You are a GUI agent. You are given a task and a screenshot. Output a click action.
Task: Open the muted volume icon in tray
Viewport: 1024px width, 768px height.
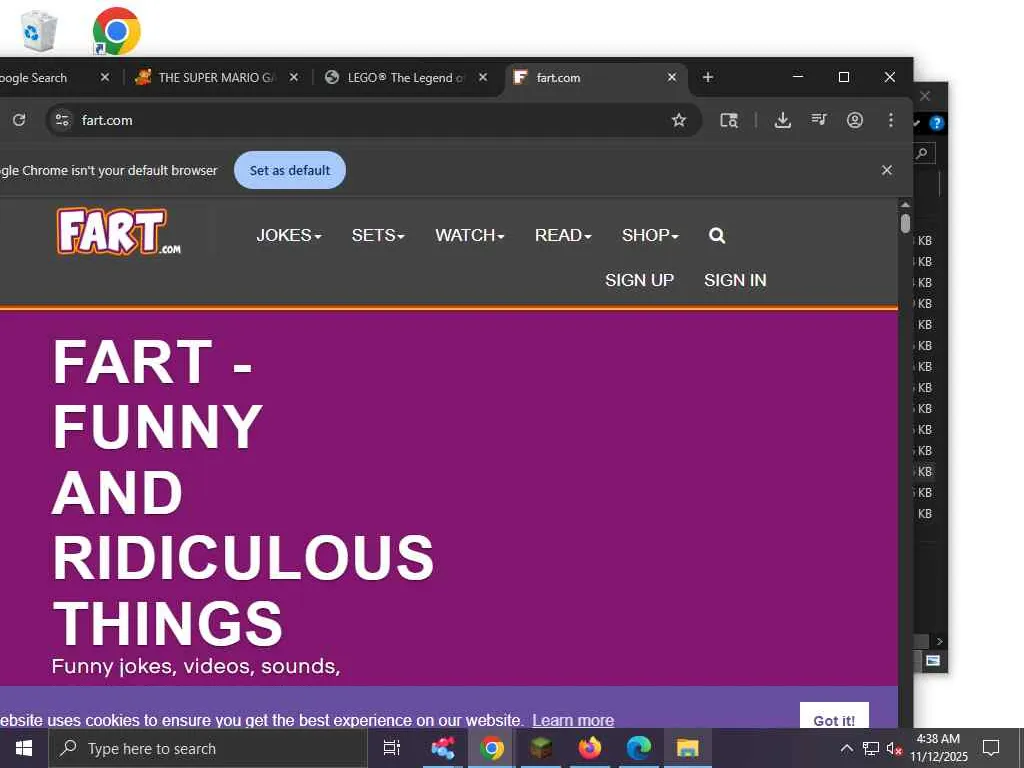894,749
